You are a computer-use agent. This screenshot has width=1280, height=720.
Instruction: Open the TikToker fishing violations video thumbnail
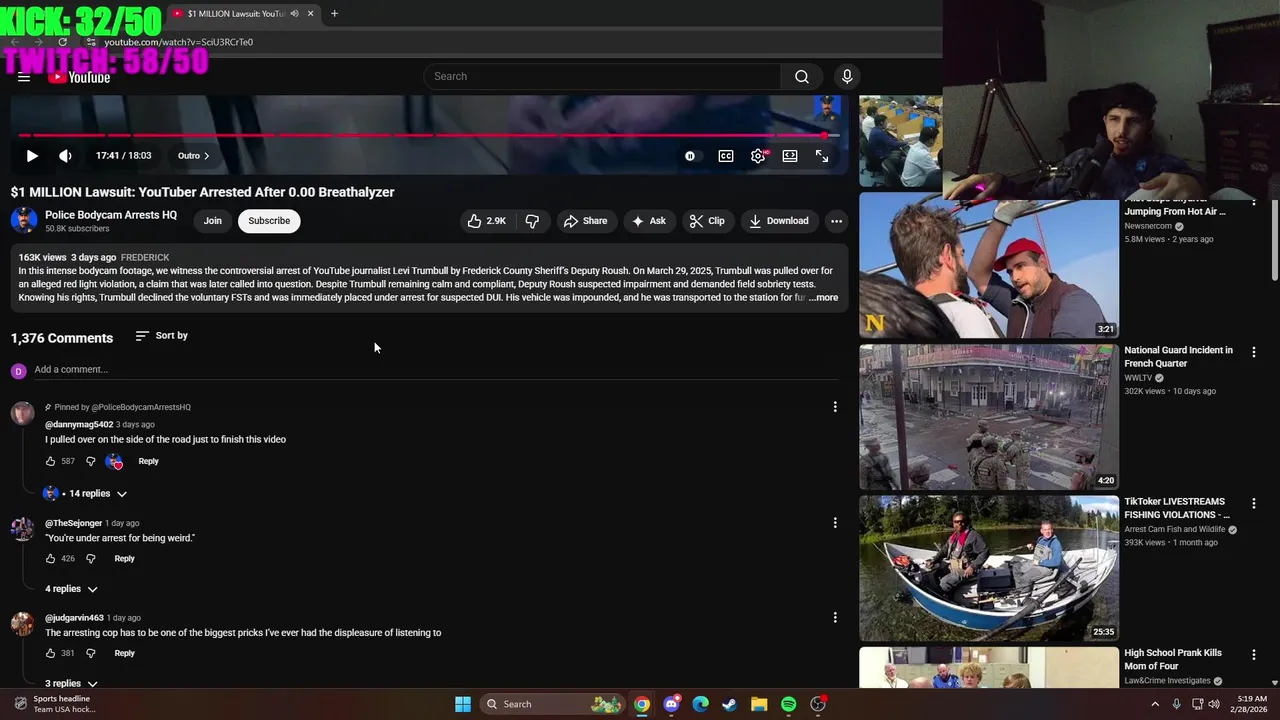coord(989,568)
